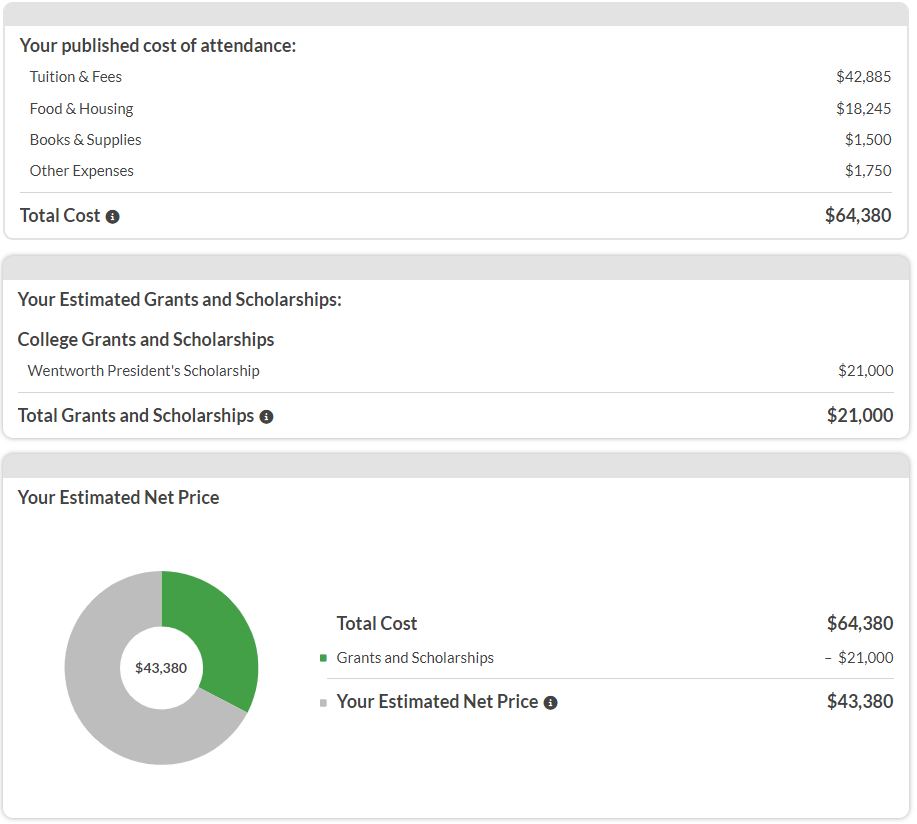
Task: Click the "Grants and Scholarships" chart legend label
Action: (415, 658)
